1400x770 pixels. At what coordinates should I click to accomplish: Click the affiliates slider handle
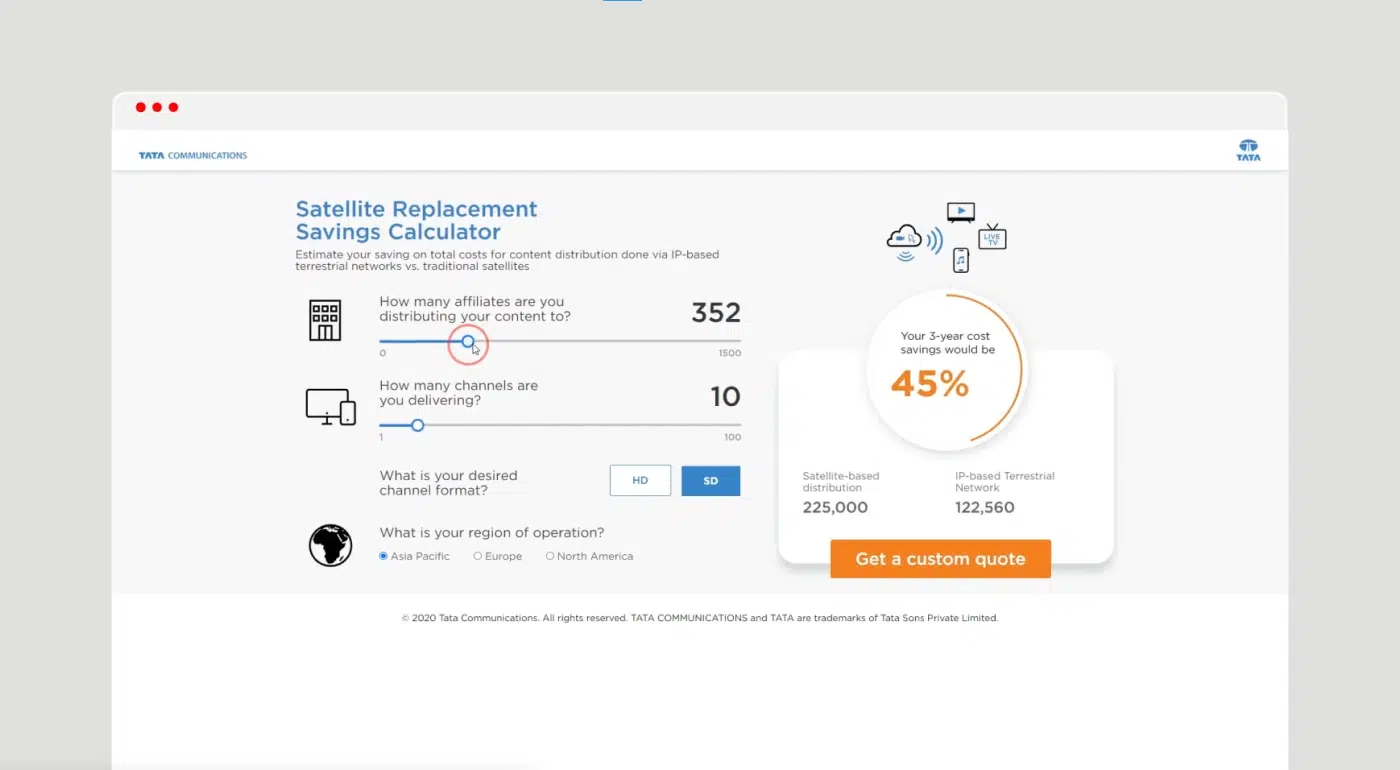pos(468,341)
